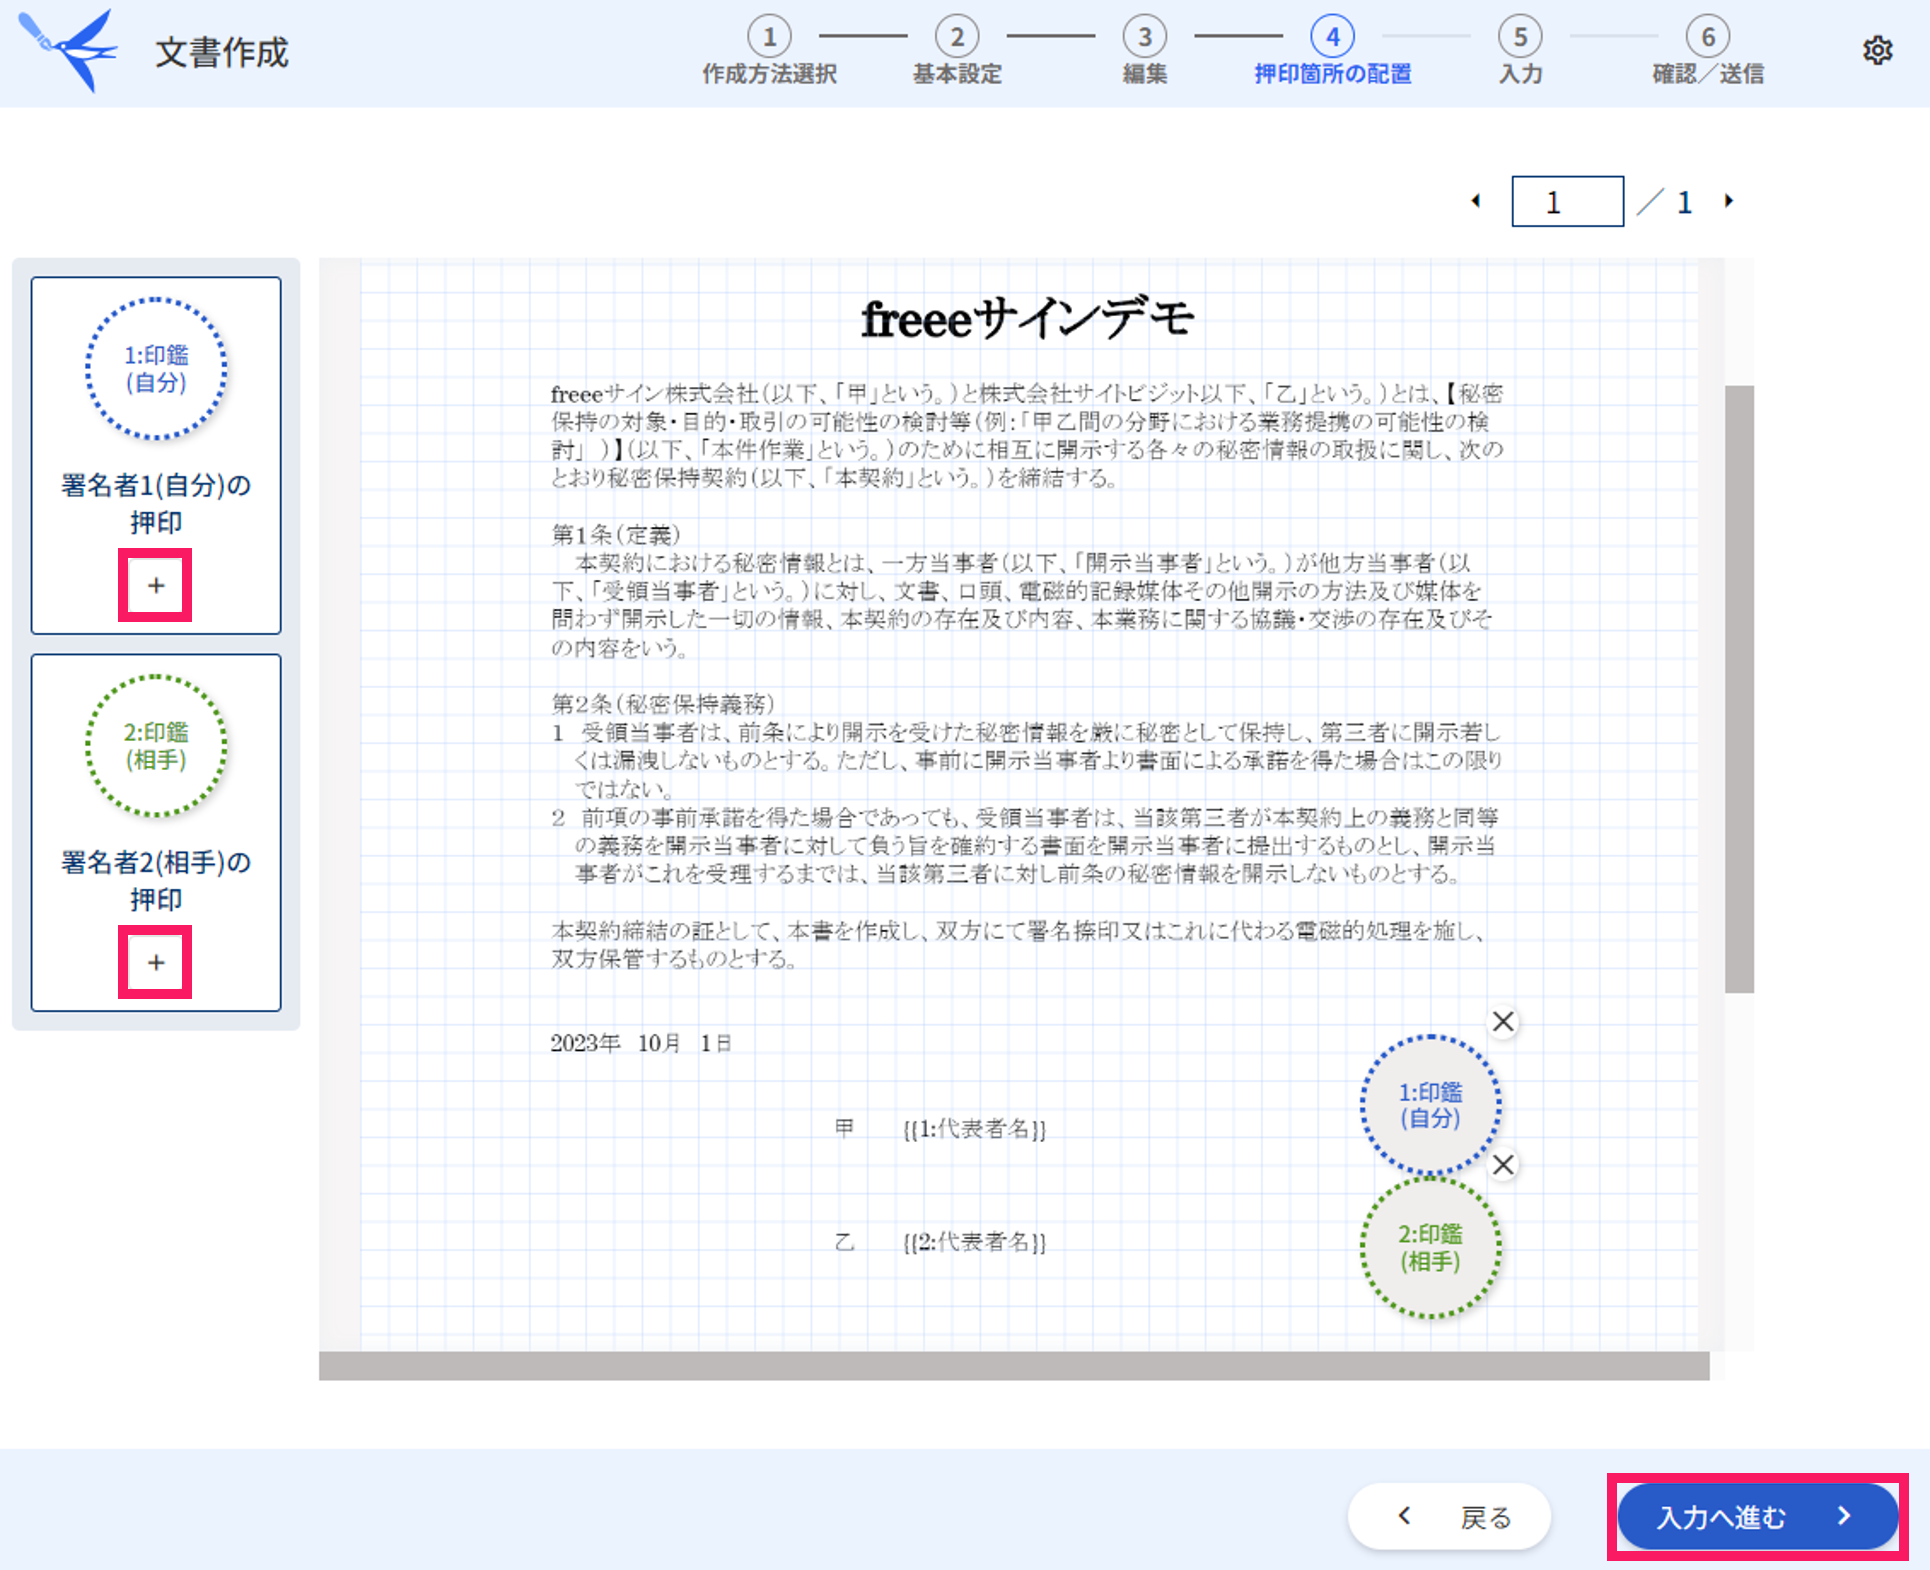
Task: Click the 署名者1(自分)の押印 label
Action: (x=156, y=504)
